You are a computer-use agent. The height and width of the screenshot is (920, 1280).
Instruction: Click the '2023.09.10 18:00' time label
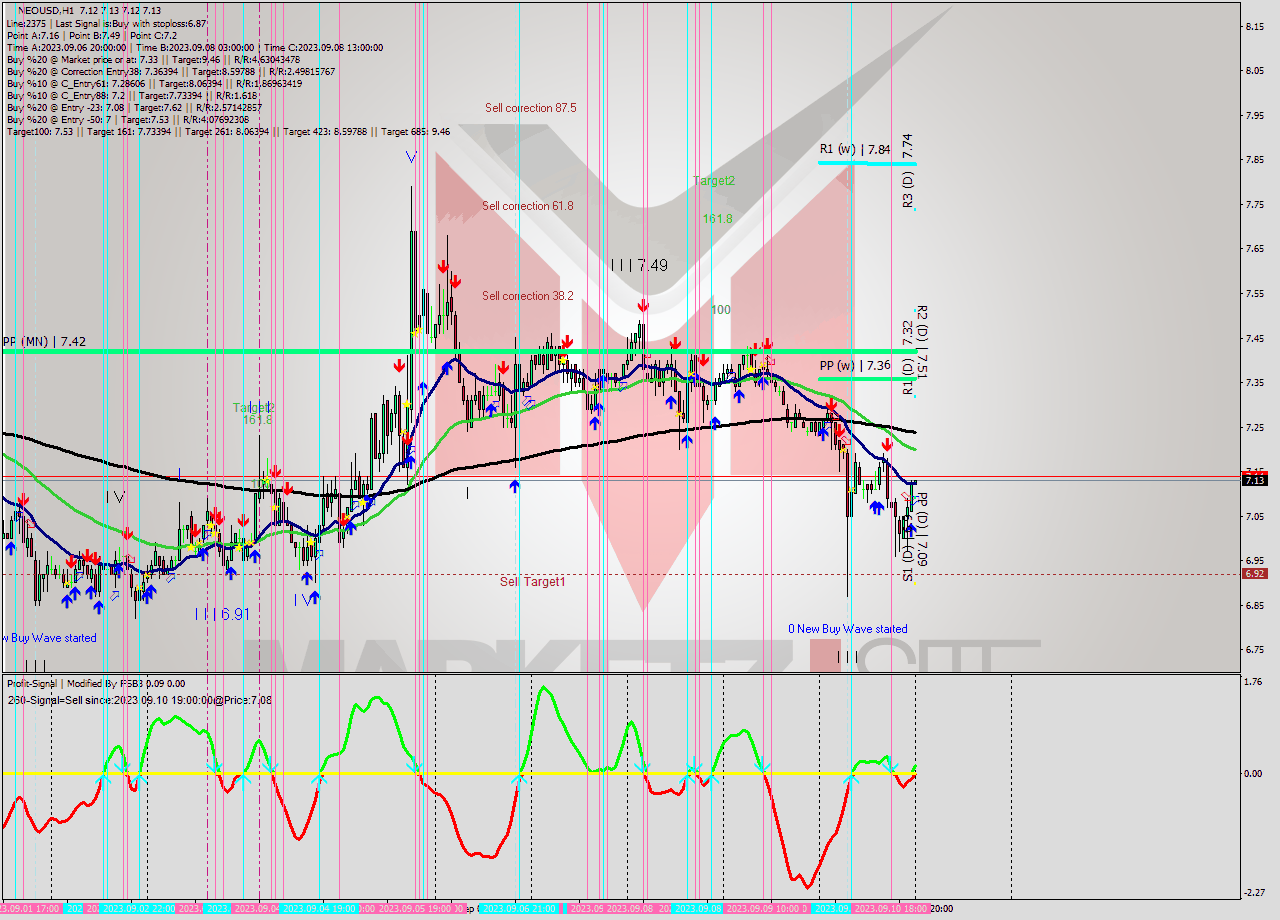click(892, 908)
